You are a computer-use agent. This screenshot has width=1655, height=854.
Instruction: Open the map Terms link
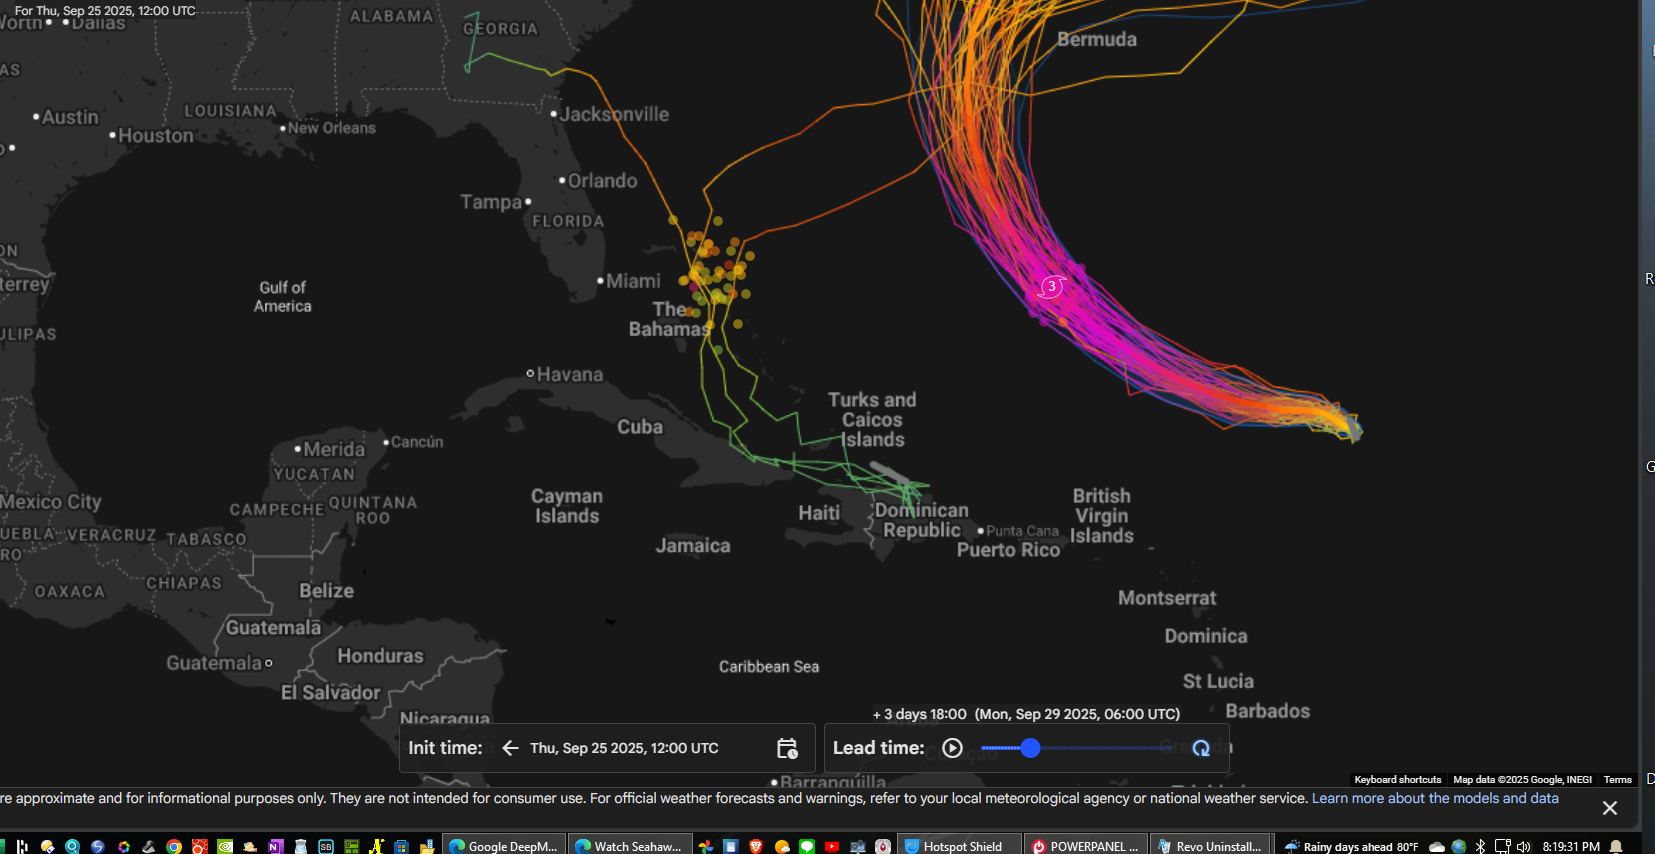tap(1617, 780)
